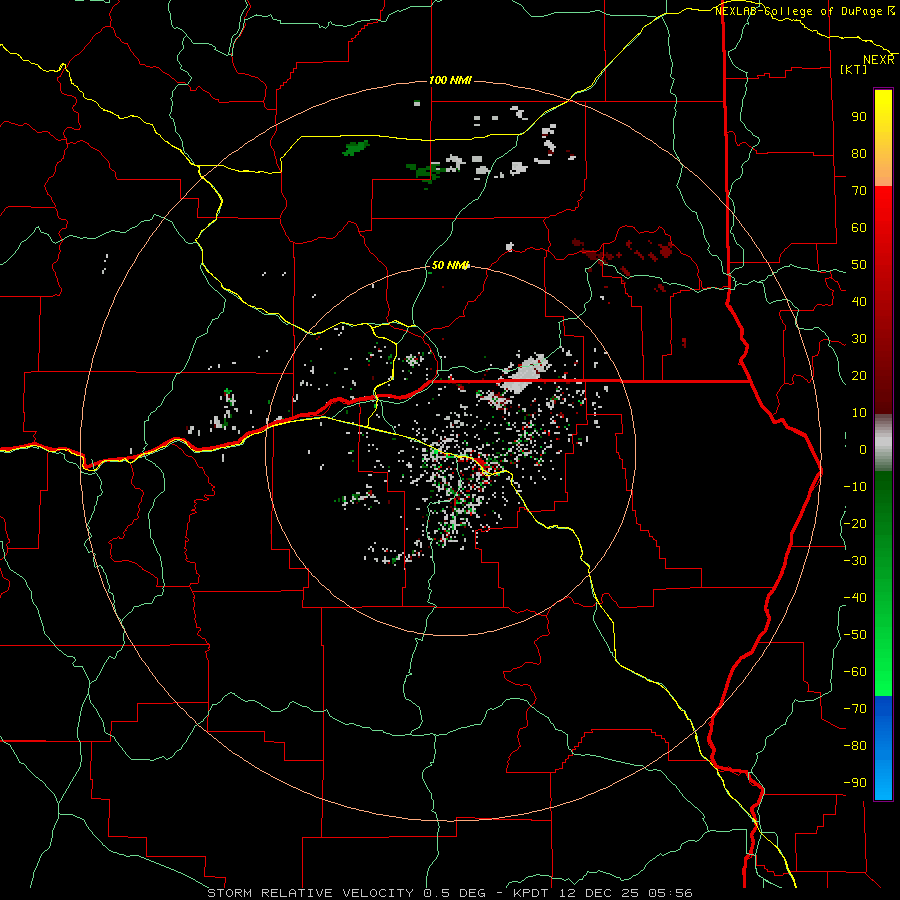Click the 20 value on the color scale
Screen dimensions: 900x900
click(859, 376)
